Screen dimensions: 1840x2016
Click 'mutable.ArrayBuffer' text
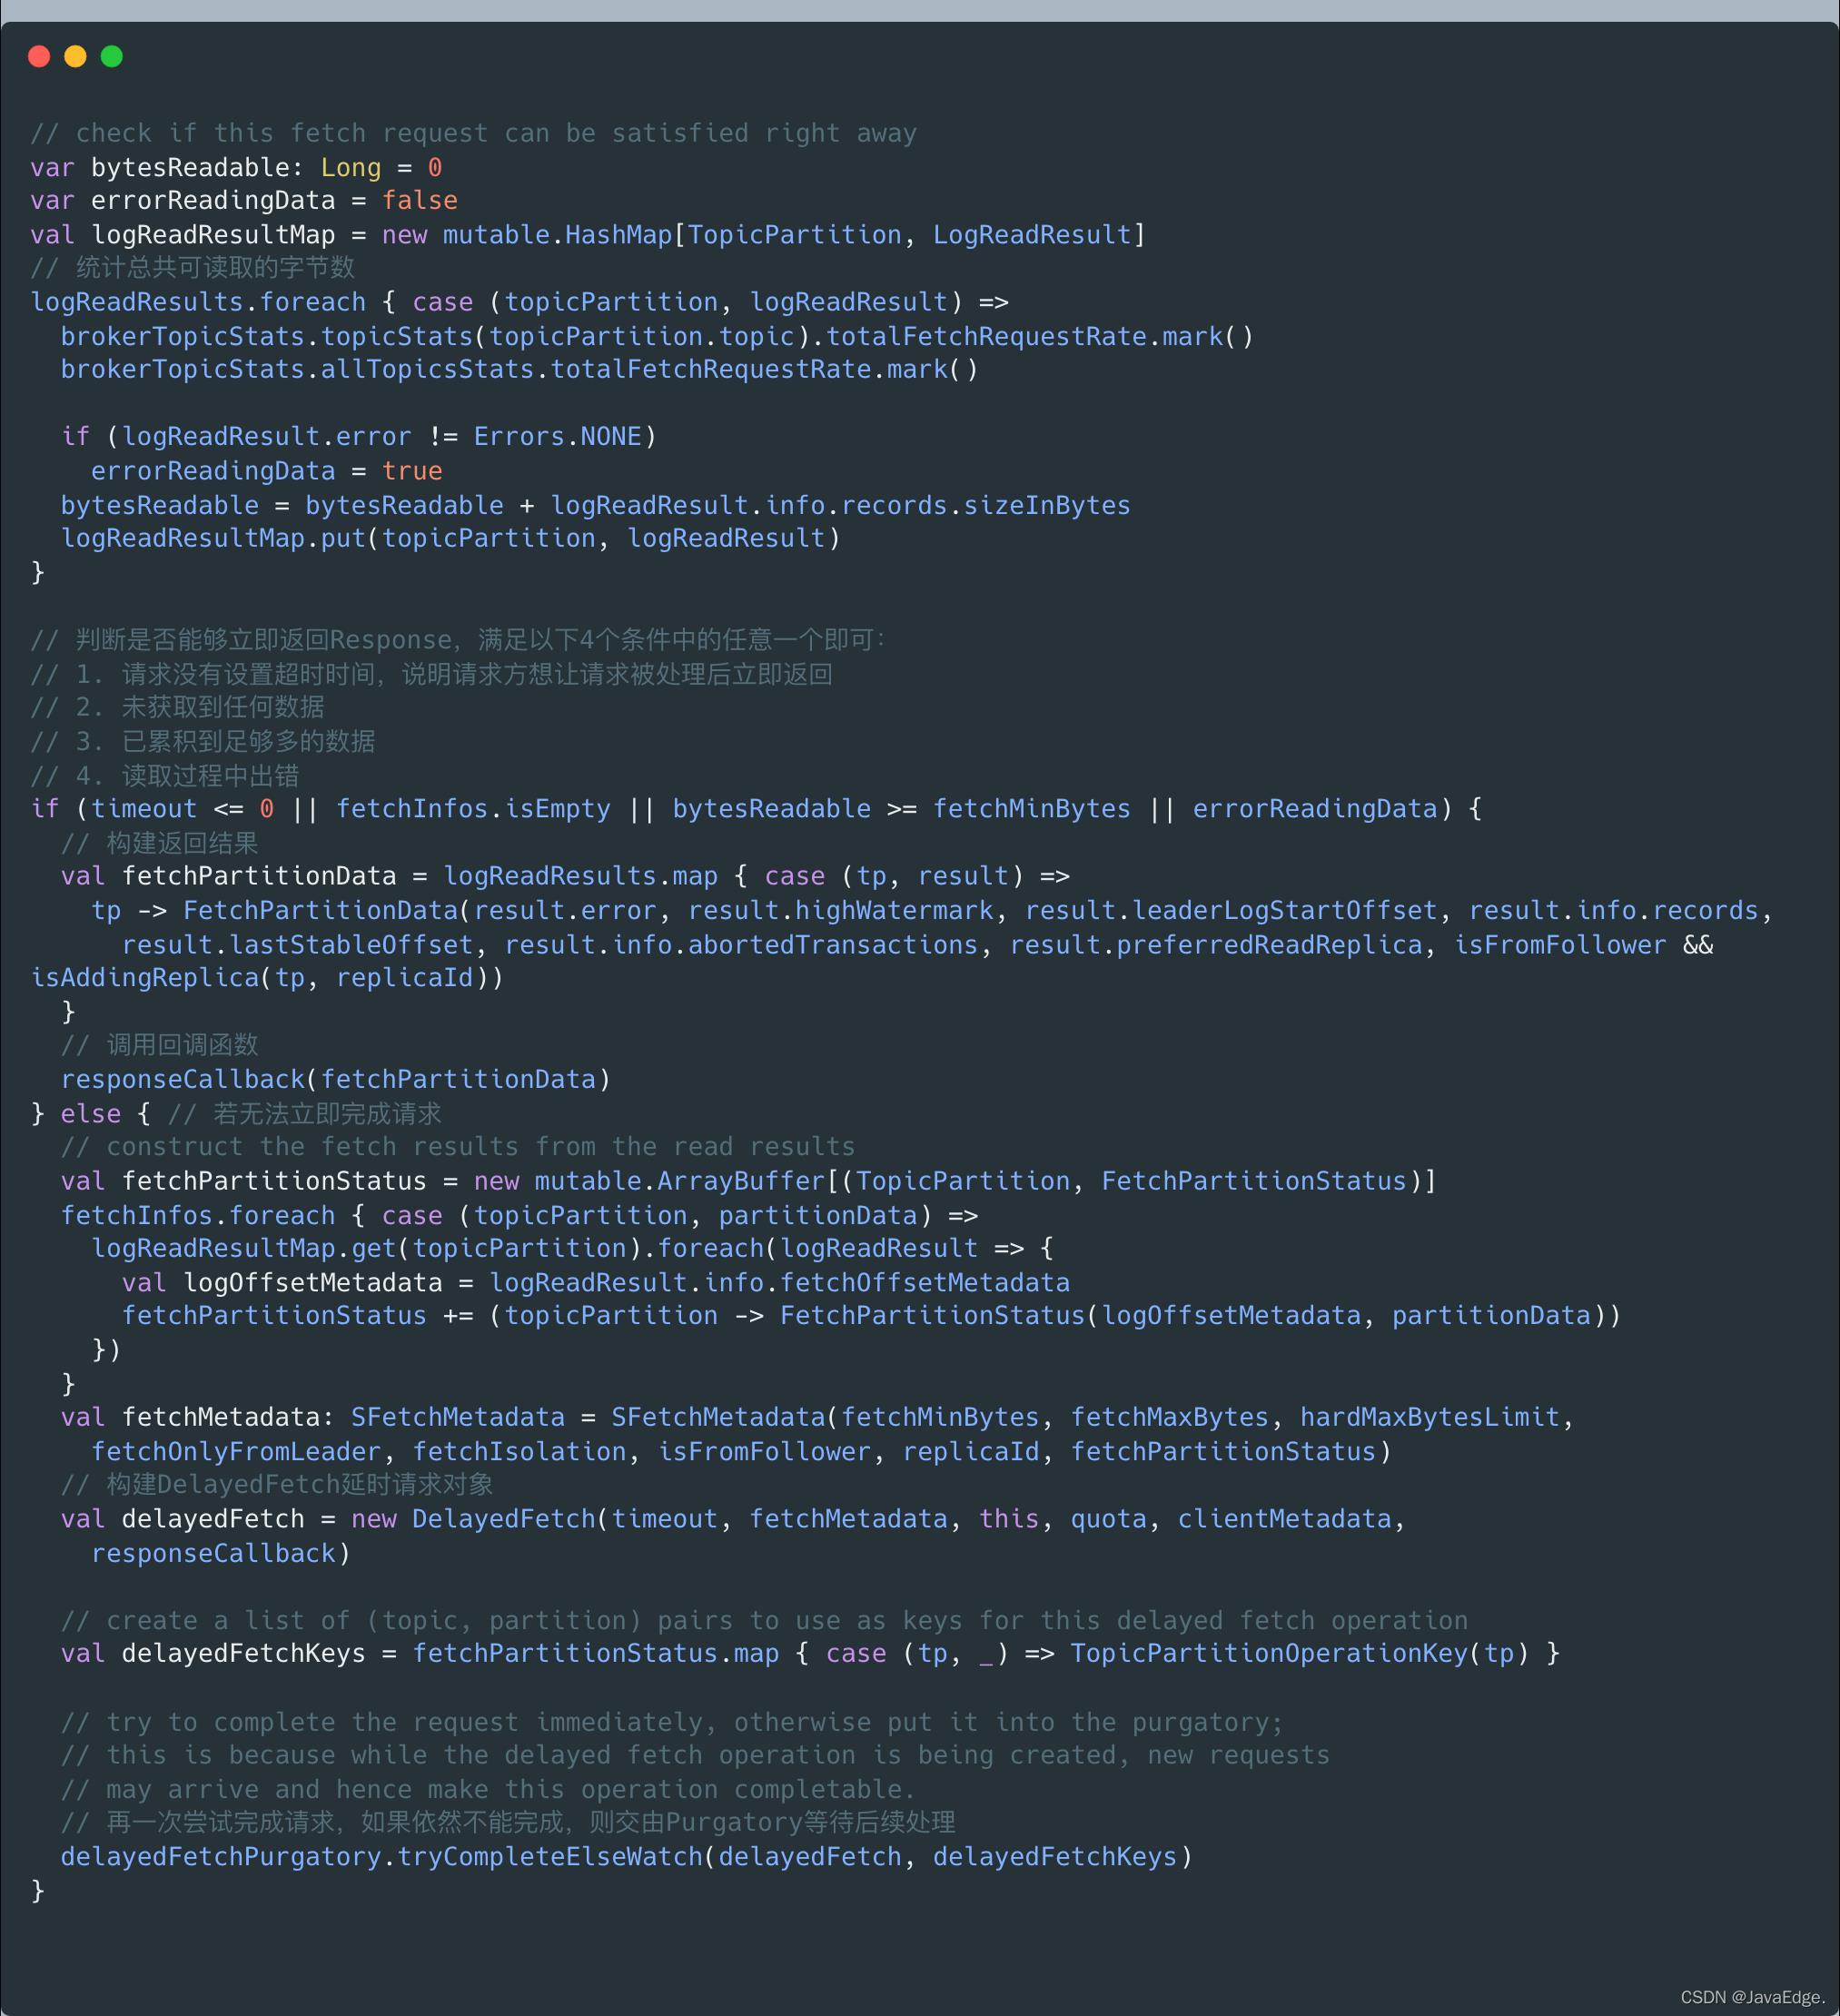[680, 1181]
